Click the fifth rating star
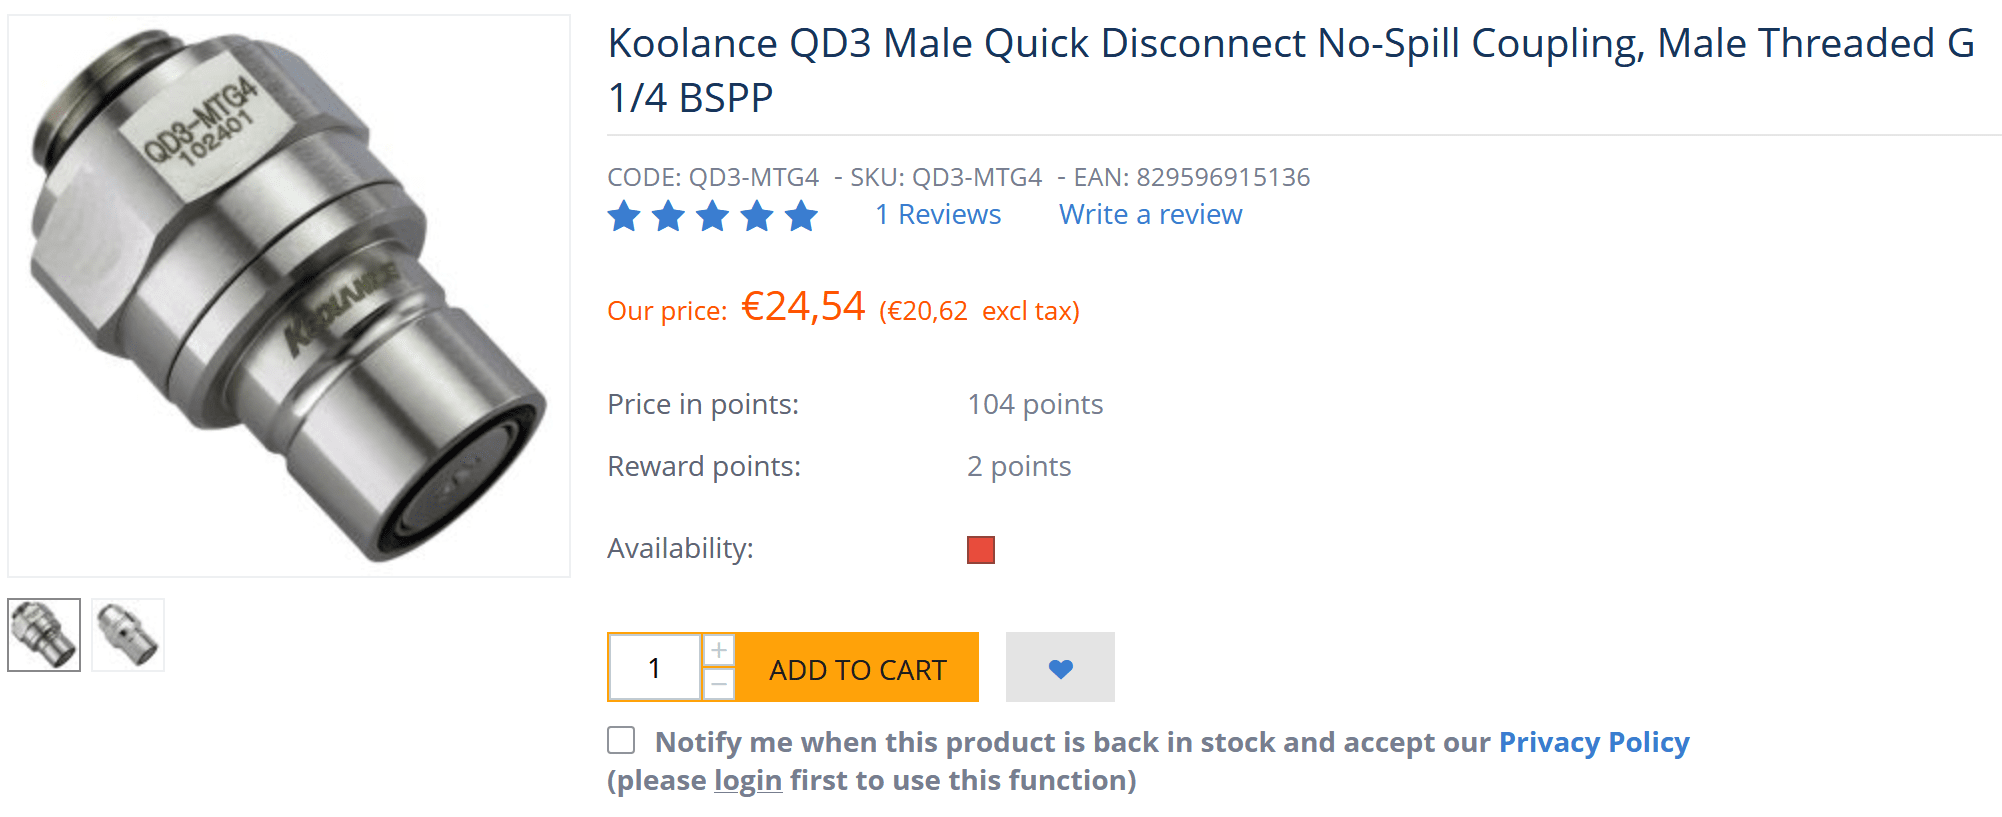2002x817 pixels. click(801, 216)
